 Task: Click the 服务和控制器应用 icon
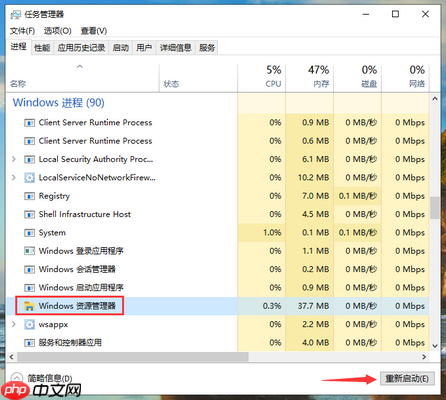pos(29,343)
